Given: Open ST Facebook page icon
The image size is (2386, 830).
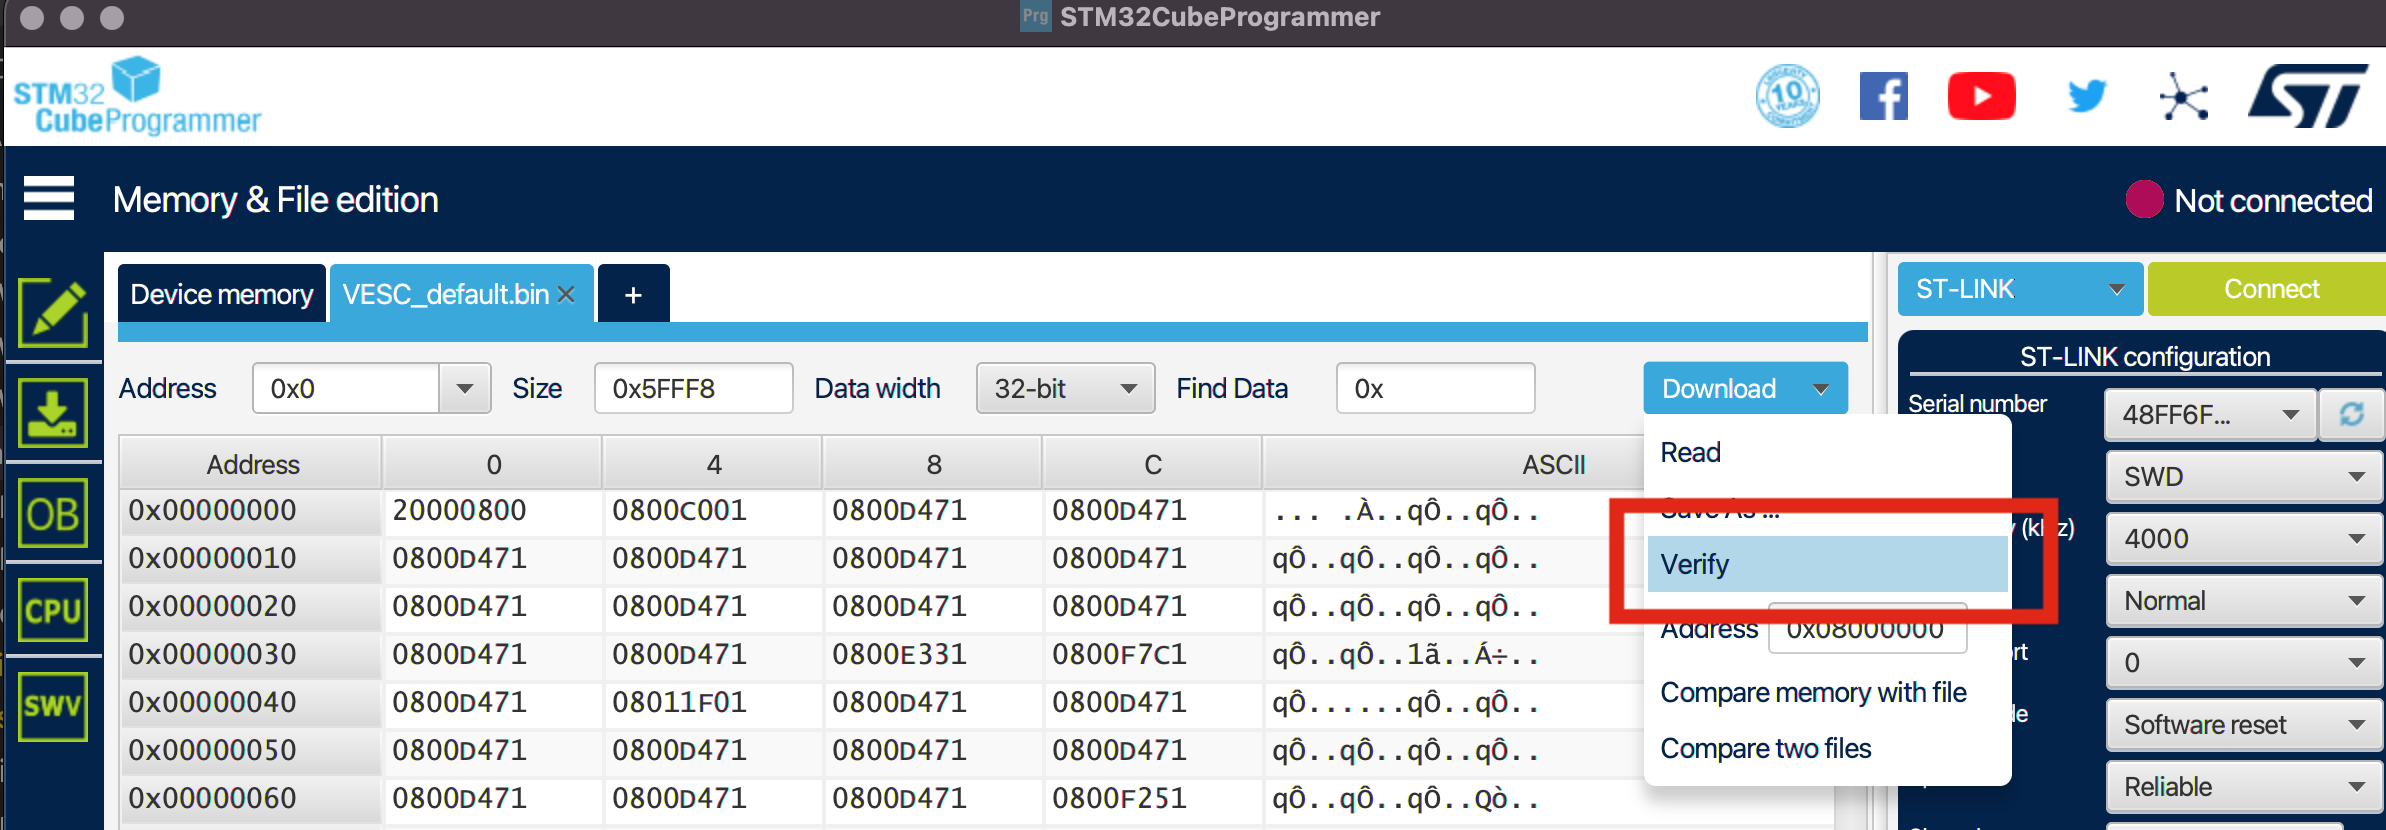Looking at the screenshot, I should [x=1884, y=96].
